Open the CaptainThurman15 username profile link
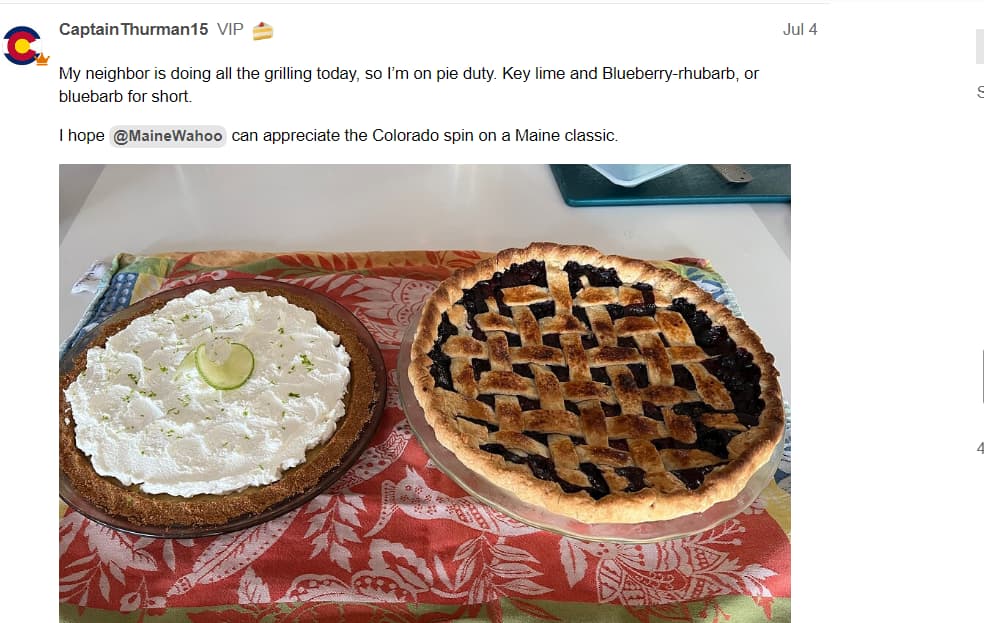984x623 pixels. (133, 29)
